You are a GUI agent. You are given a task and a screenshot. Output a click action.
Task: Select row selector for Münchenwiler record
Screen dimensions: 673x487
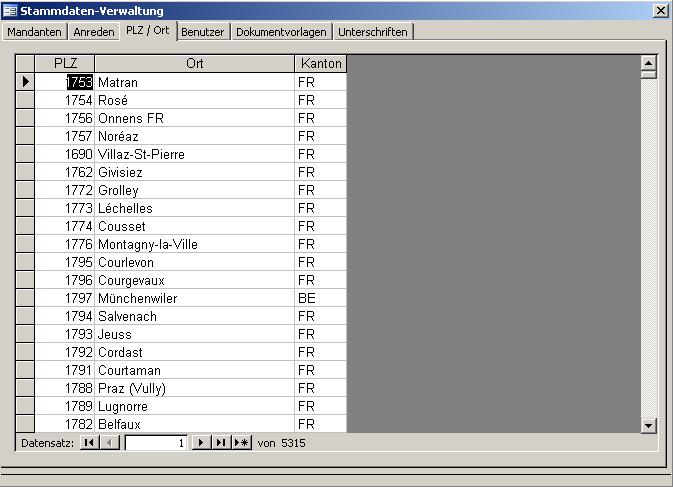coord(25,298)
